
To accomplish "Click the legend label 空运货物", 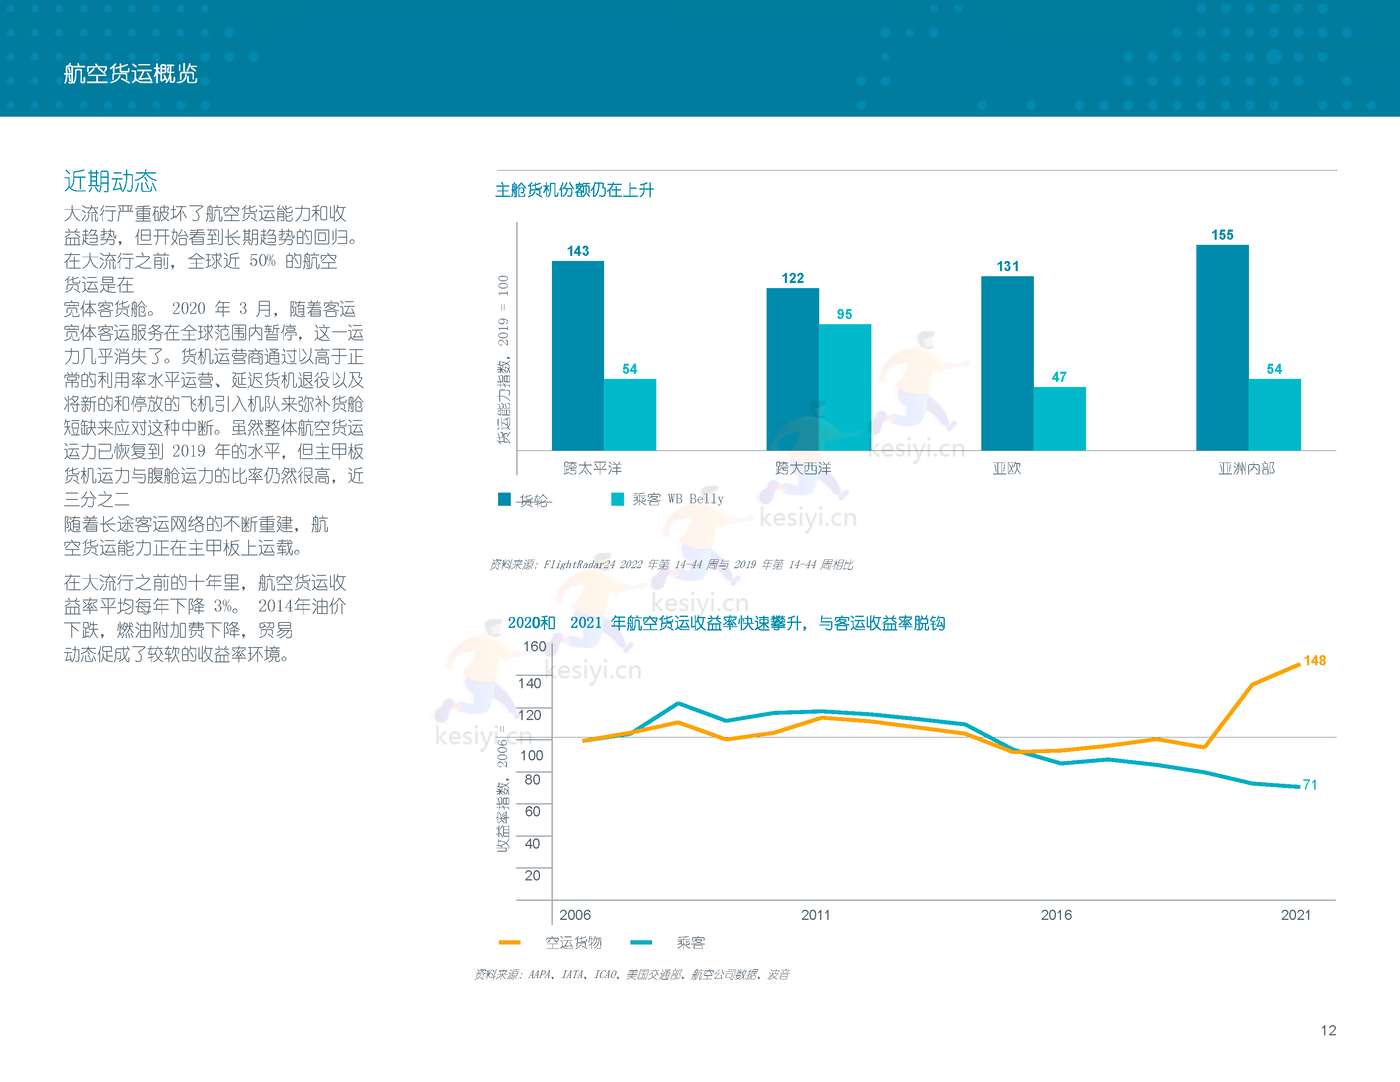I will (574, 942).
